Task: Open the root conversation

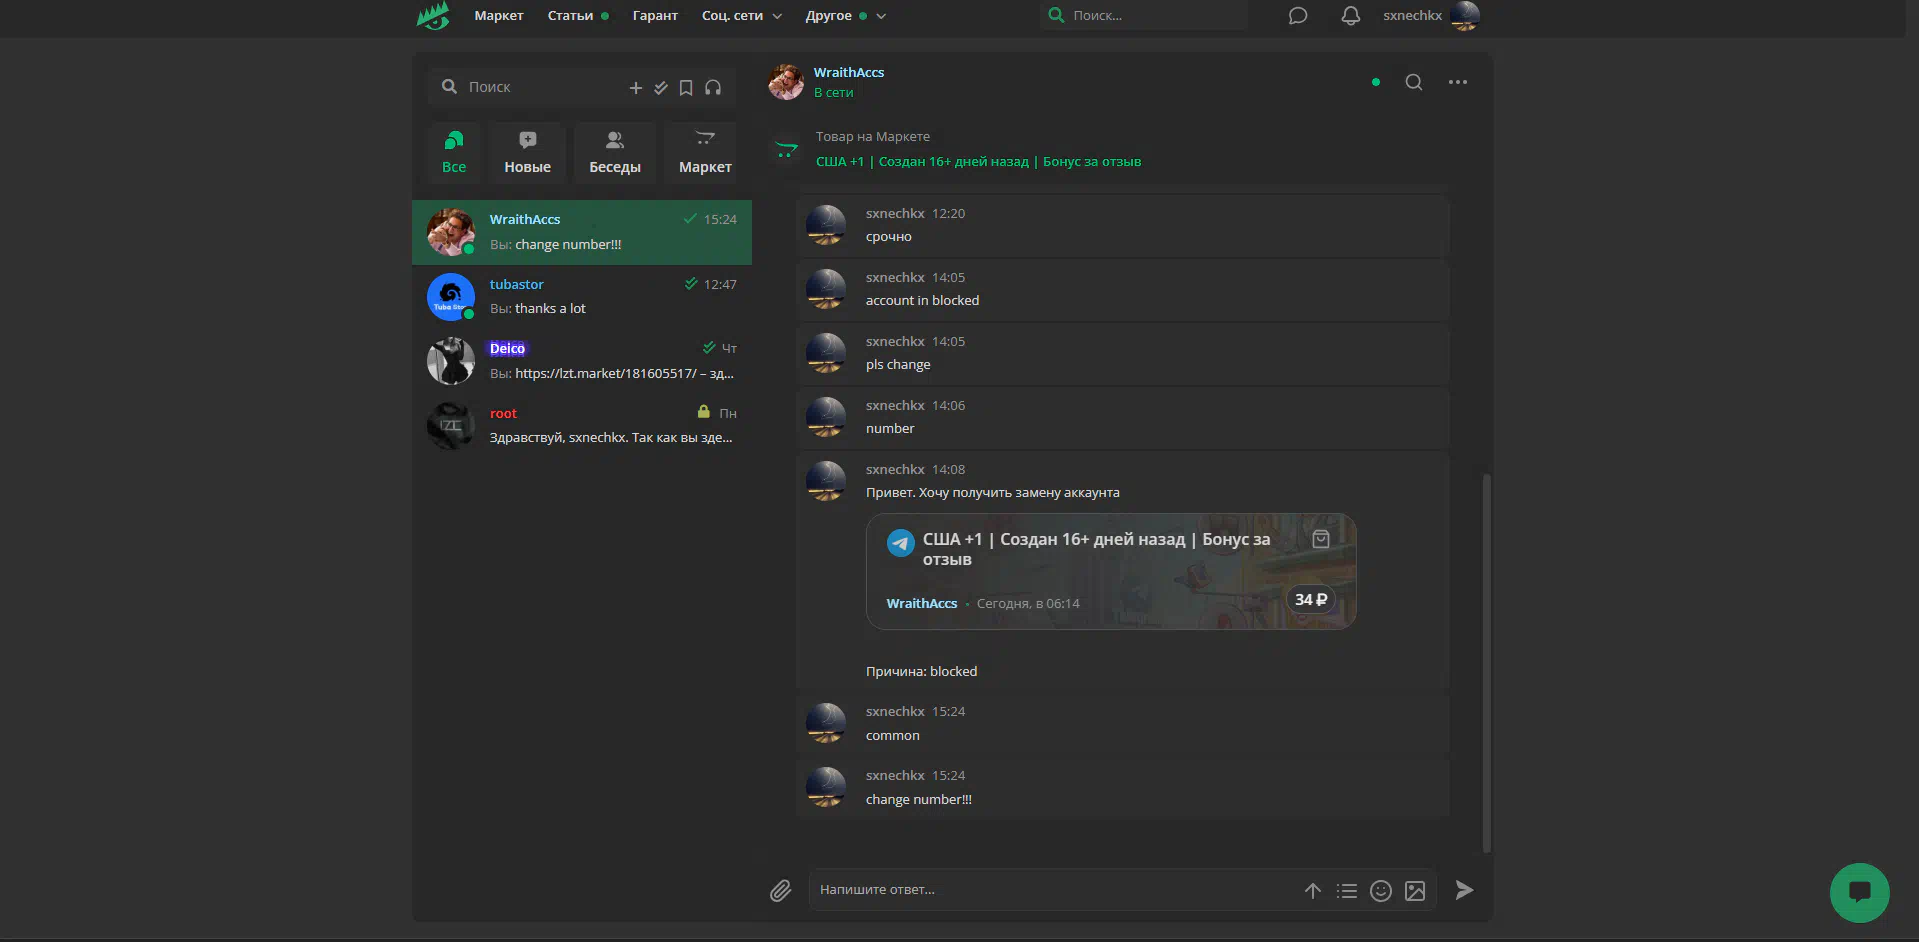Action: (582, 426)
